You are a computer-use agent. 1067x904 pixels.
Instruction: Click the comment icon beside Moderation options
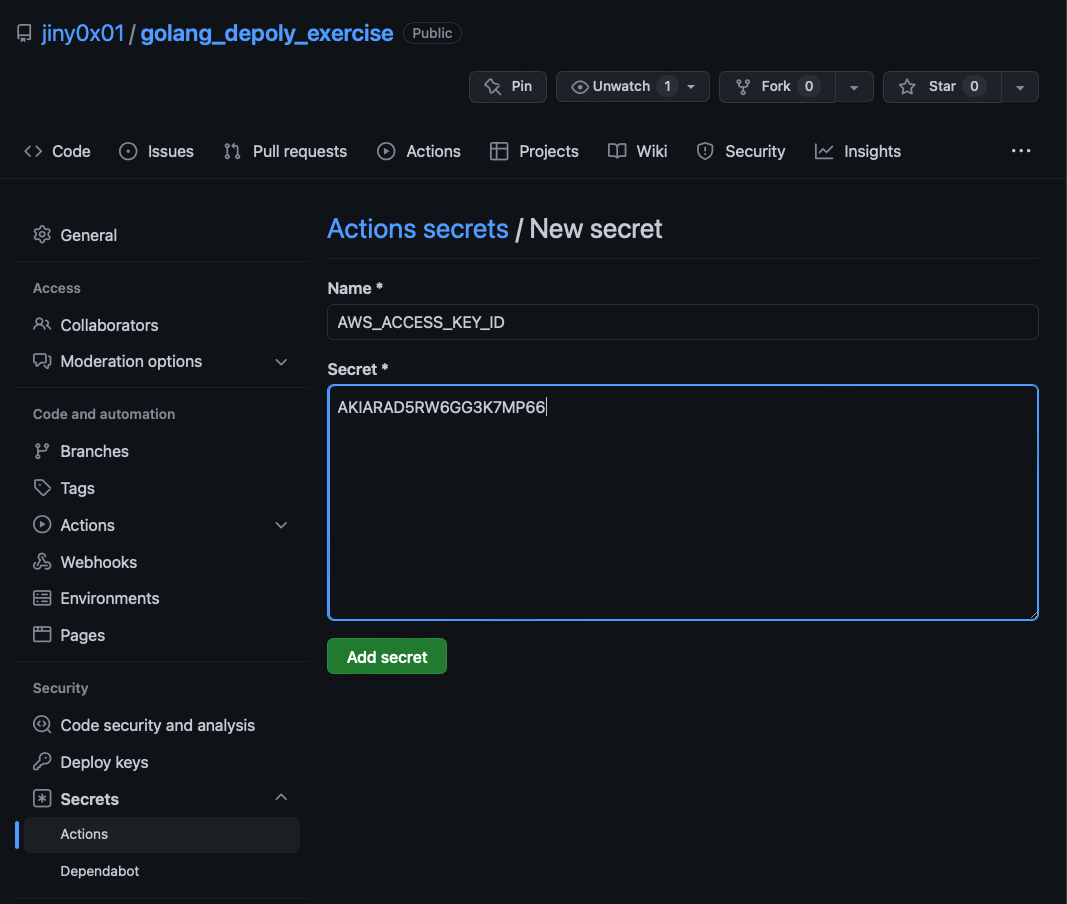[x=42, y=361]
